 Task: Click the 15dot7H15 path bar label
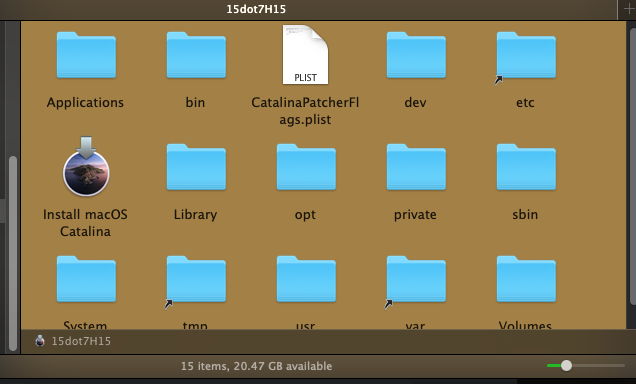coord(81,341)
